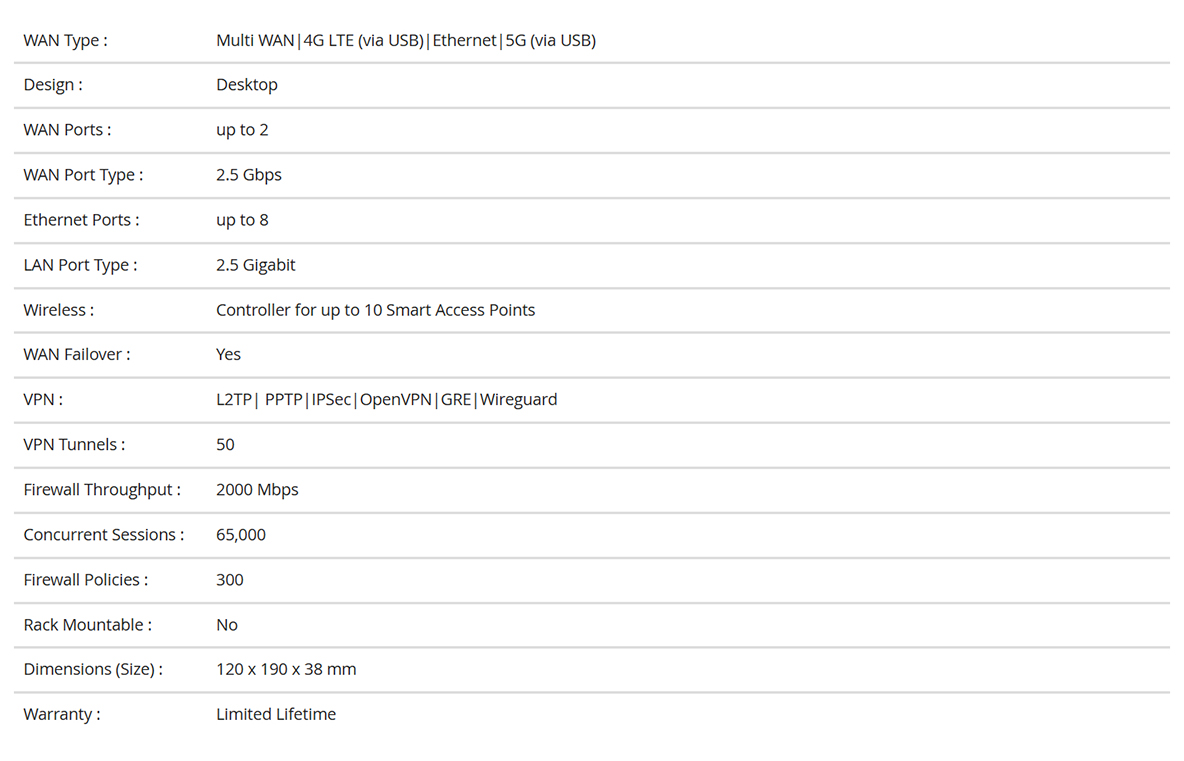The width and height of the screenshot is (1184, 761).
Task: Click the Concurrent Sessions label
Action: point(104,535)
